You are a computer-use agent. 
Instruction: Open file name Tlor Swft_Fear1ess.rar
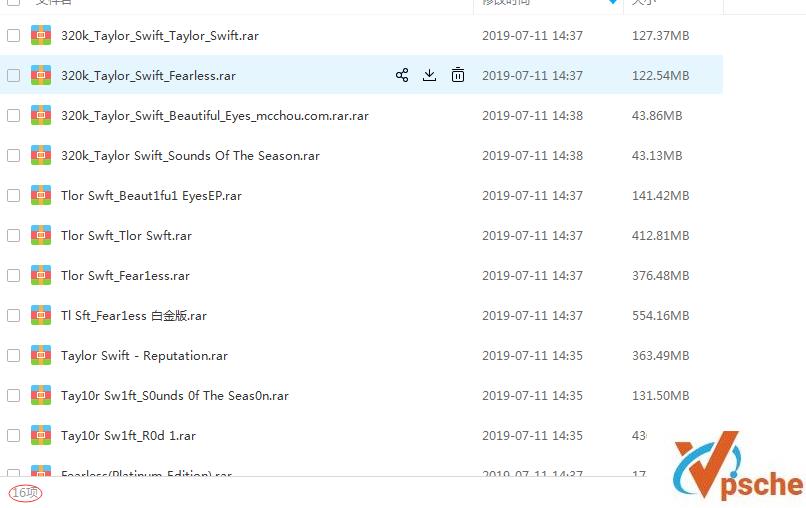point(125,276)
